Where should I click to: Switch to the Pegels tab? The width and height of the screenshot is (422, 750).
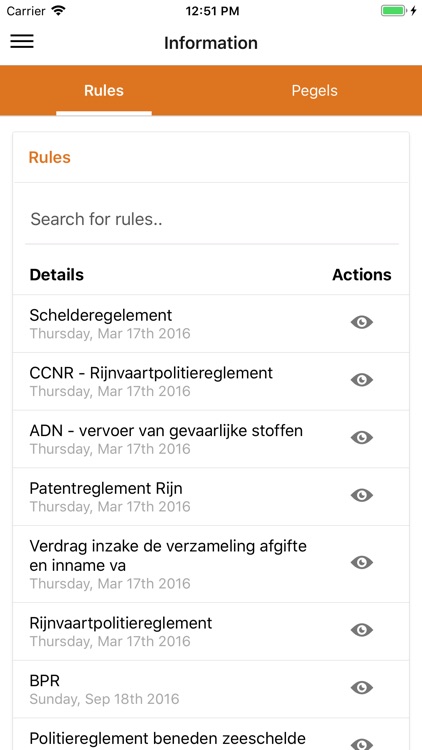[314, 90]
